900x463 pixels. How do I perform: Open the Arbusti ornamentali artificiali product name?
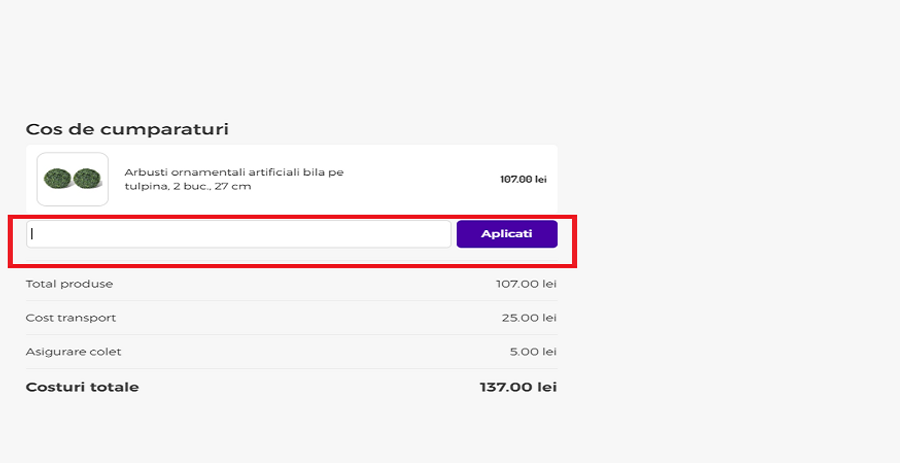(x=234, y=172)
